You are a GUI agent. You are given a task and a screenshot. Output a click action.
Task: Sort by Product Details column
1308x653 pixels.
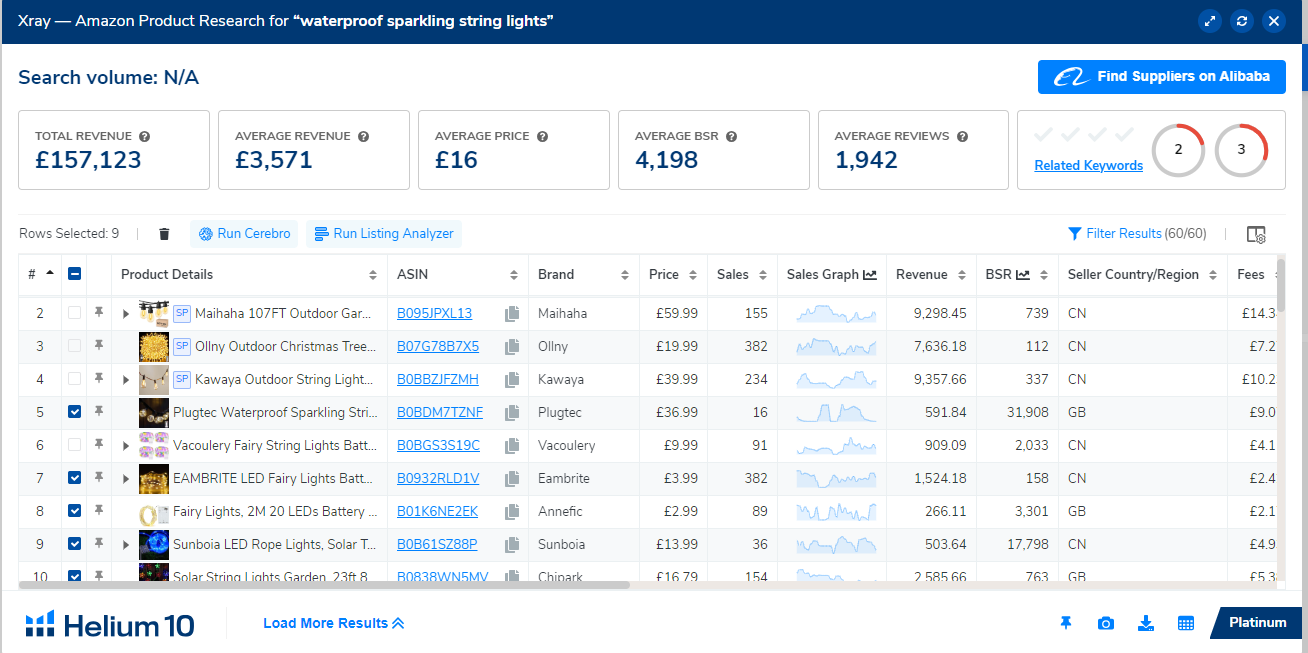(249, 275)
